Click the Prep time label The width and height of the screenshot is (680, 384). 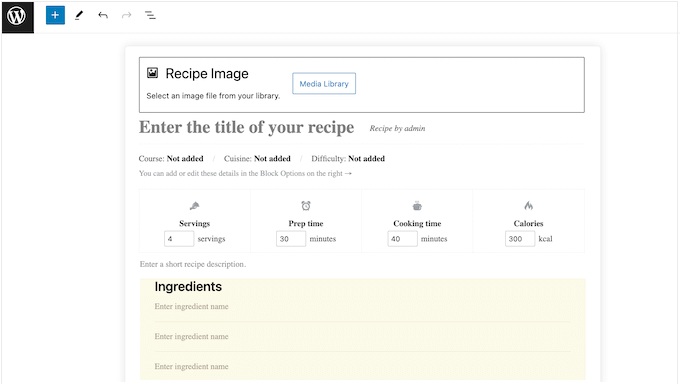[306, 223]
